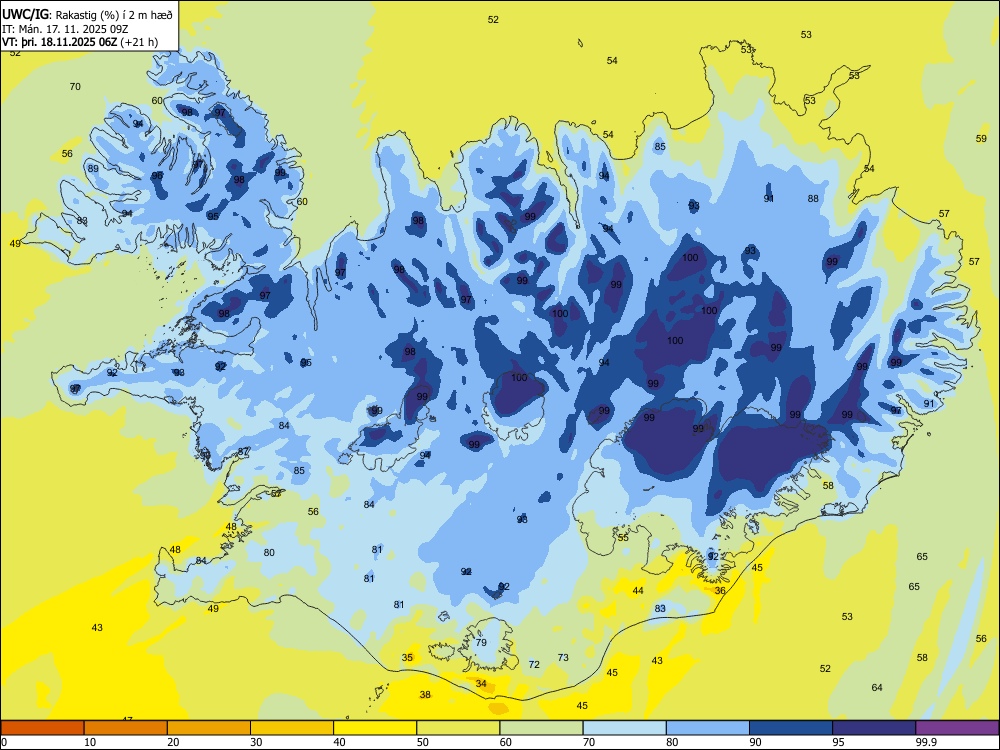Click the '73' humidity value on the map
The height and width of the screenshot is (750, 1000).
click(563, 658)
